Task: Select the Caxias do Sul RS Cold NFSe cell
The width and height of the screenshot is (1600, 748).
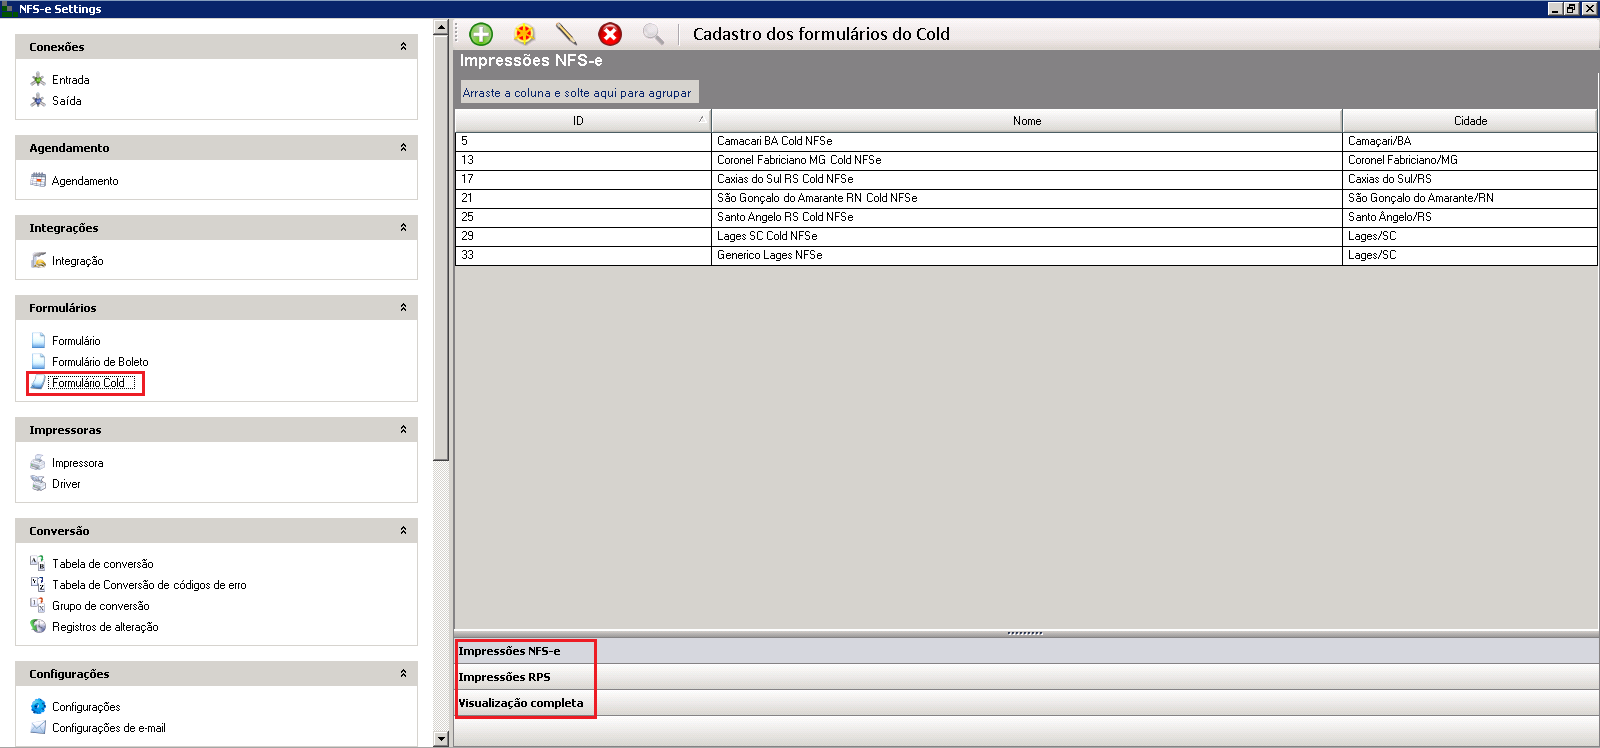Action: coord(1027,179)
